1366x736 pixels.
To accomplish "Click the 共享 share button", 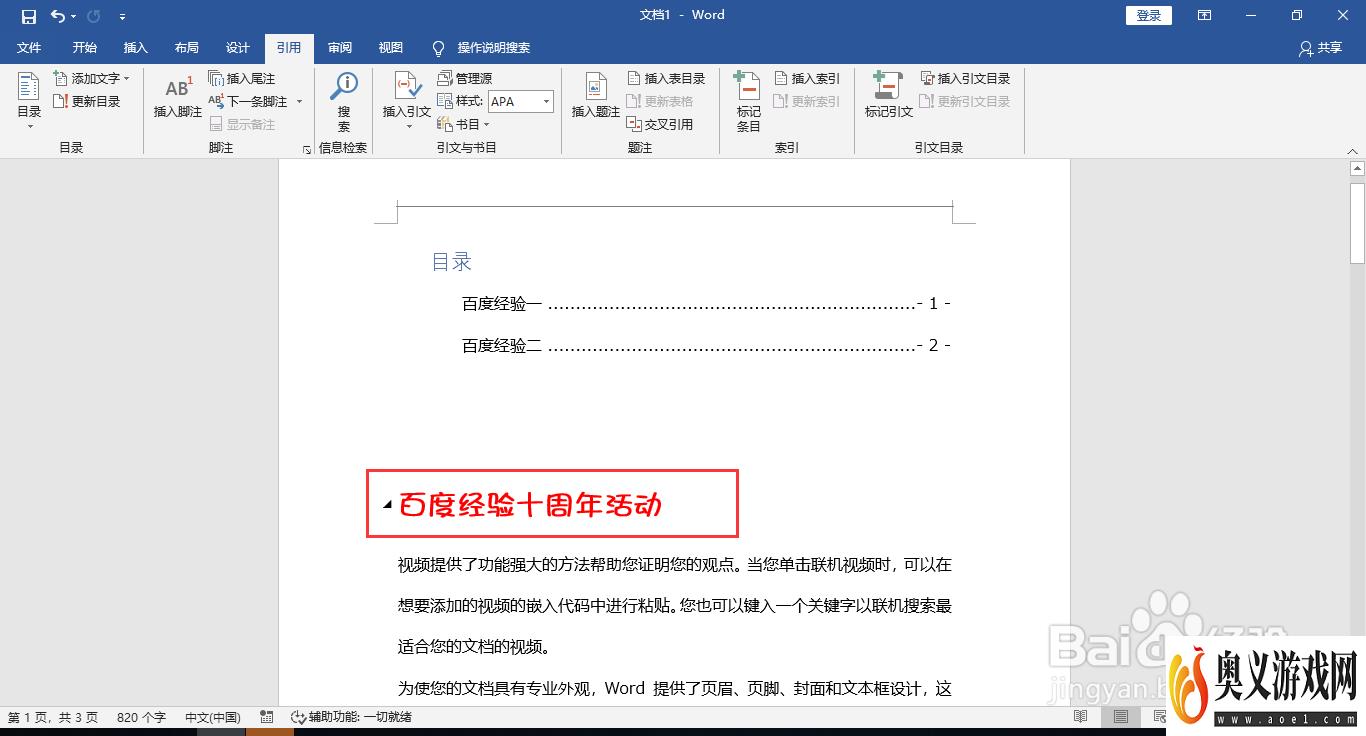I will tap(1320, 48).
